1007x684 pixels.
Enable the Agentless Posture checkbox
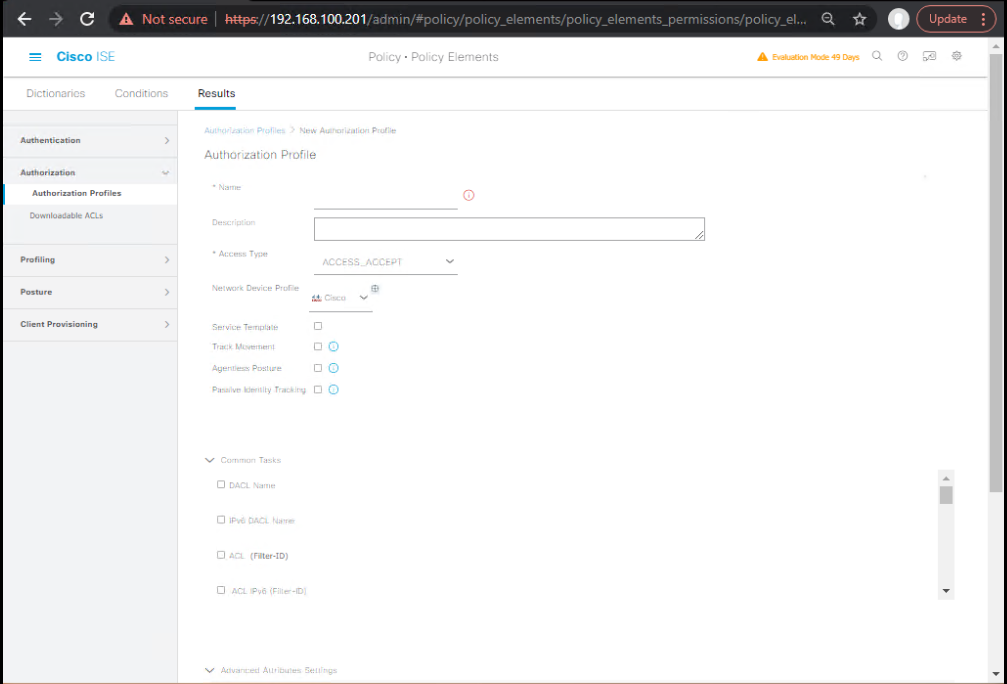pos(318,368)
